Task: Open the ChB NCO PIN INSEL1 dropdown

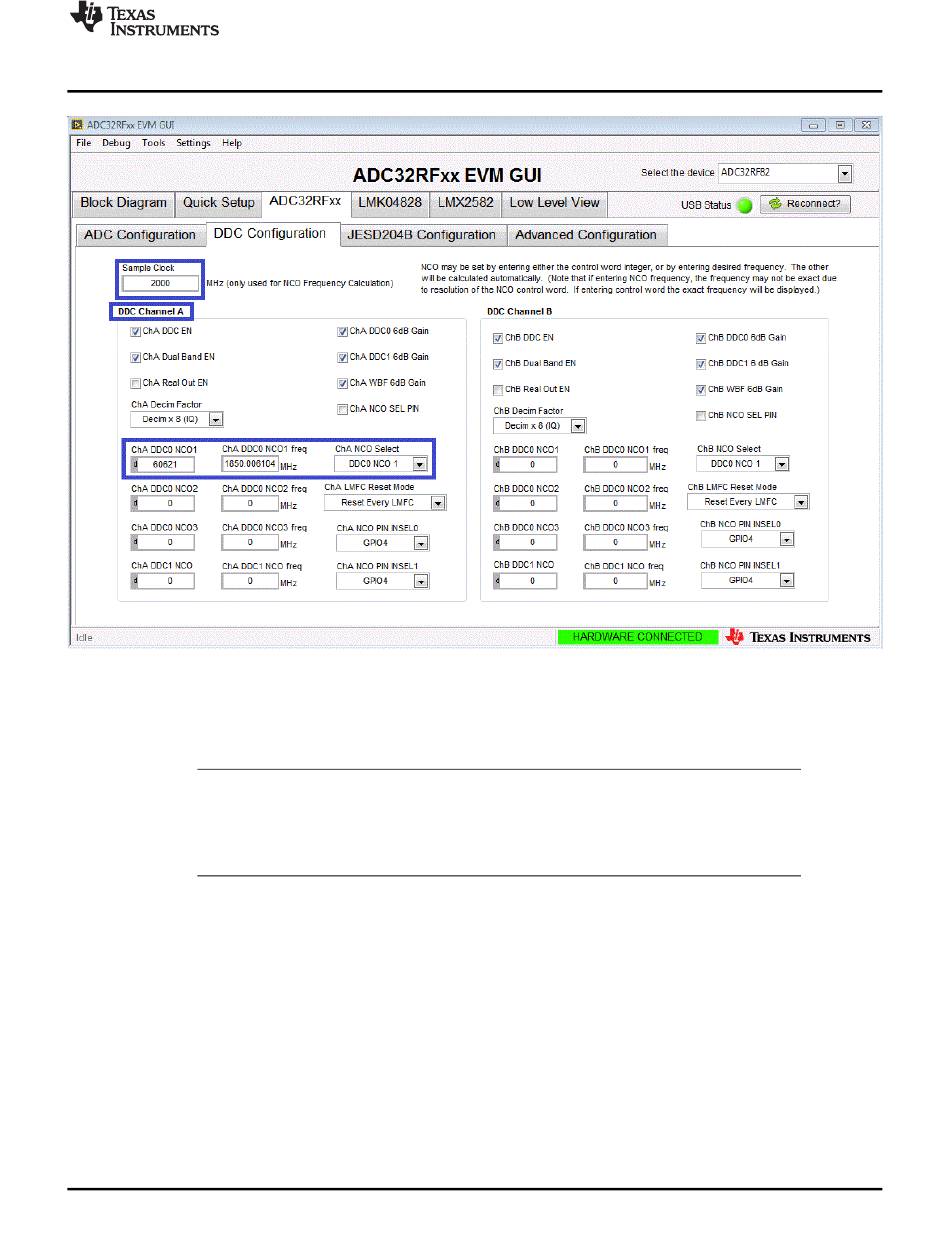Action: point(748,580)
